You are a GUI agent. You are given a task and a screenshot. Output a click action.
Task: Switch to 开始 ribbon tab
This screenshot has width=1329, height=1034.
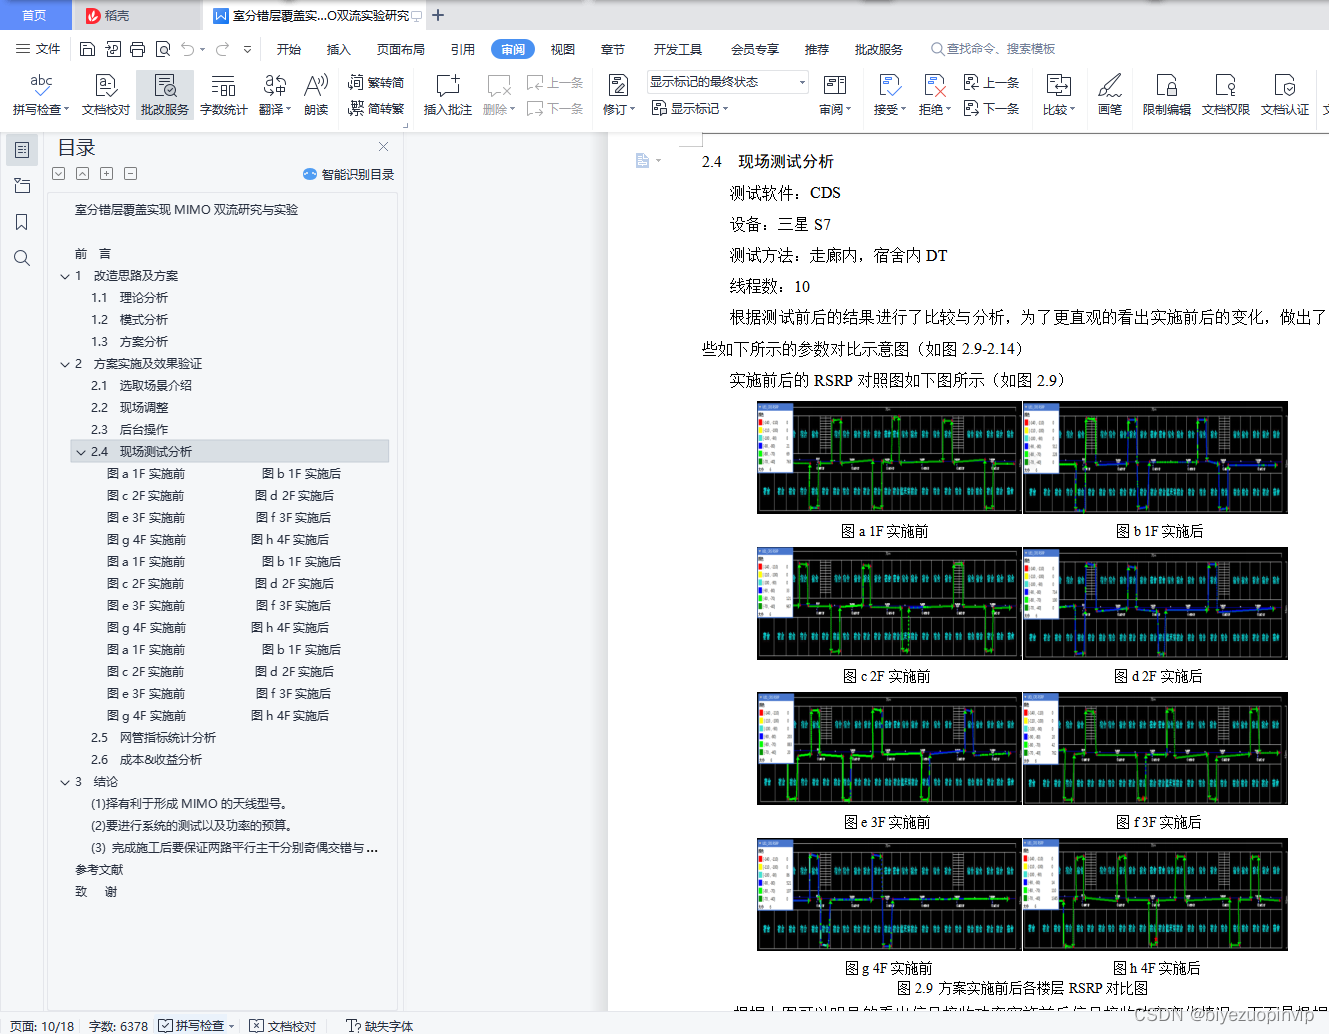pyautogui.click(x=289, y=49)
